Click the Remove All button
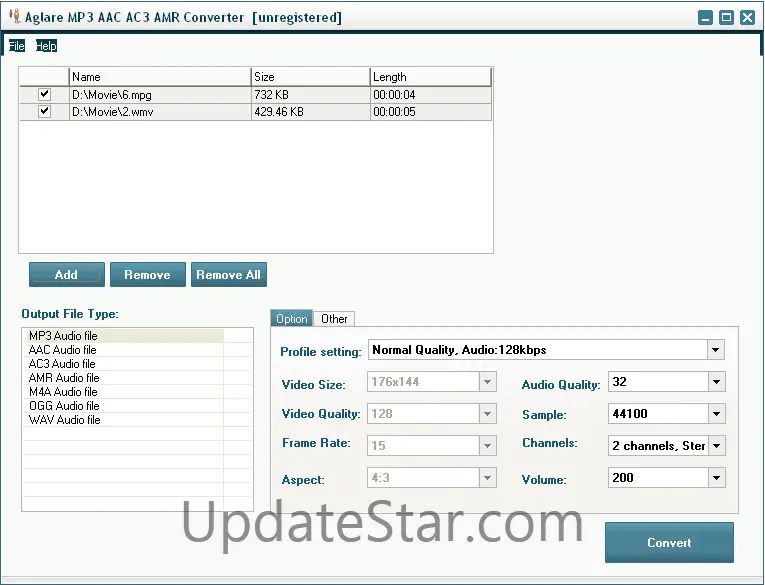The image size is (765, 585). (x=228, y=275)
